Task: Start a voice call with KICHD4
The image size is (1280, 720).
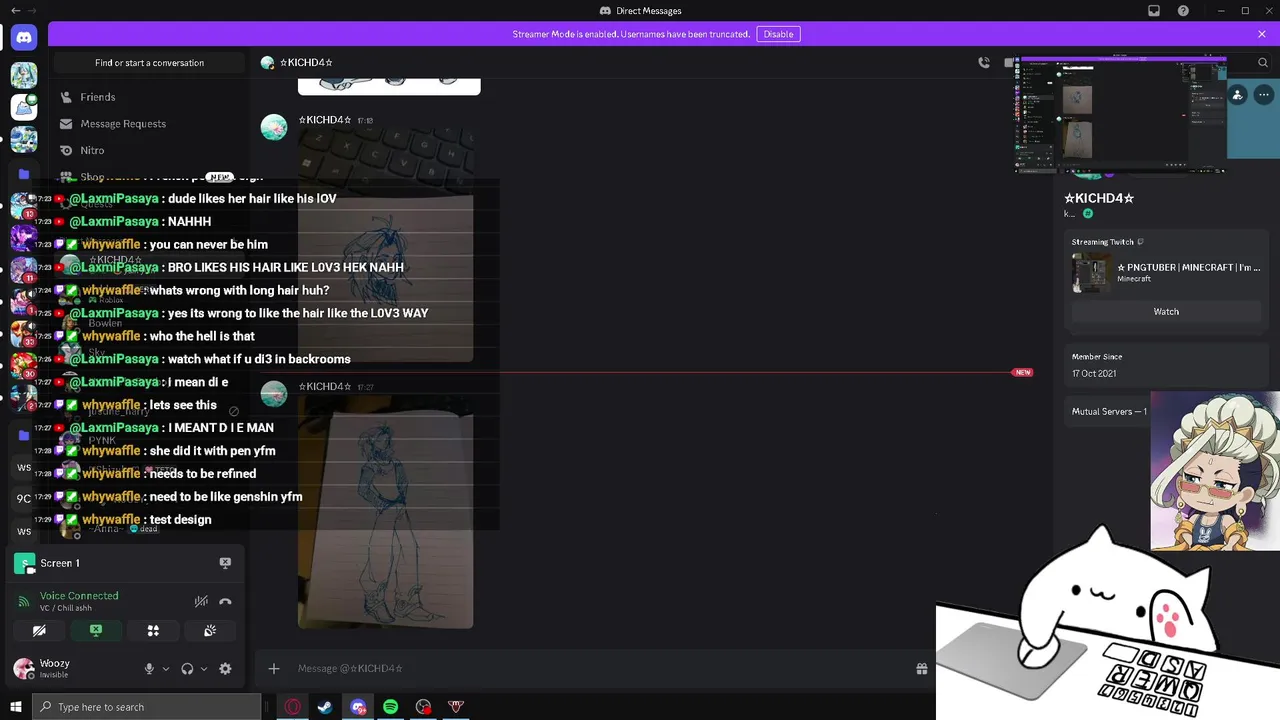Action: point(984,63)
